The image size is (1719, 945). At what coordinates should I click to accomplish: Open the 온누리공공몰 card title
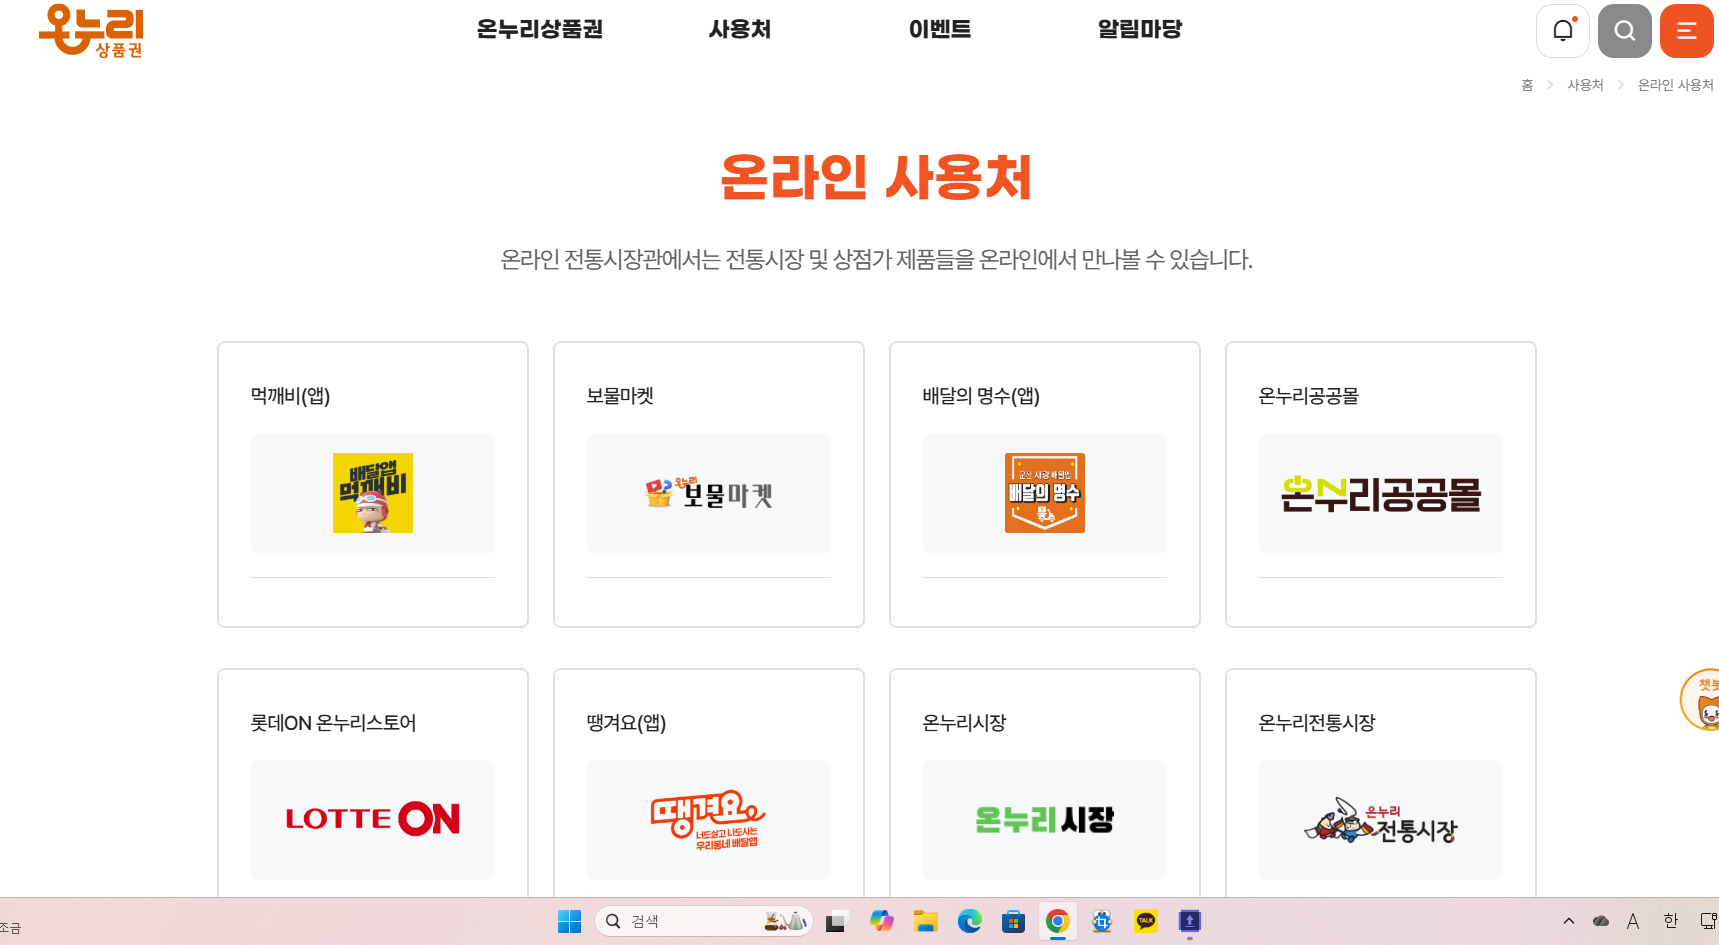pyautogui.click(x=1308, y=396)
